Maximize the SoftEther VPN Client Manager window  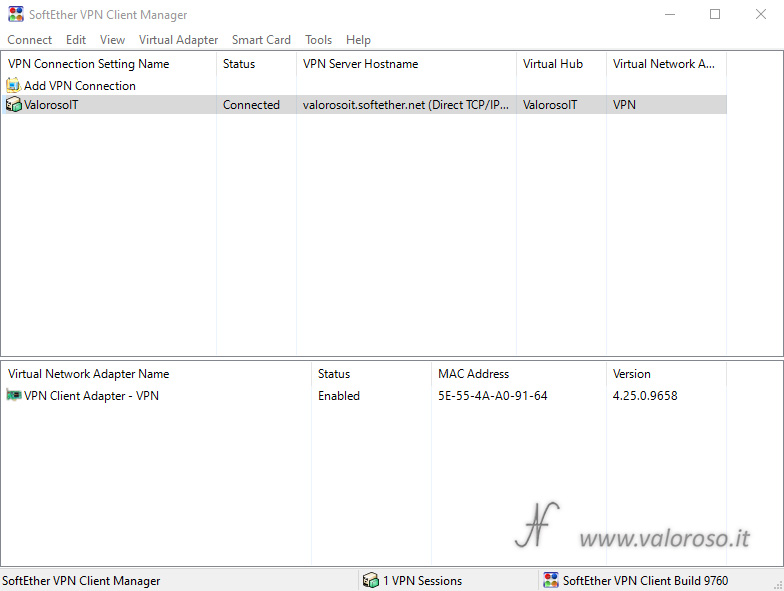pyautogui.click(x=715, y=14)
